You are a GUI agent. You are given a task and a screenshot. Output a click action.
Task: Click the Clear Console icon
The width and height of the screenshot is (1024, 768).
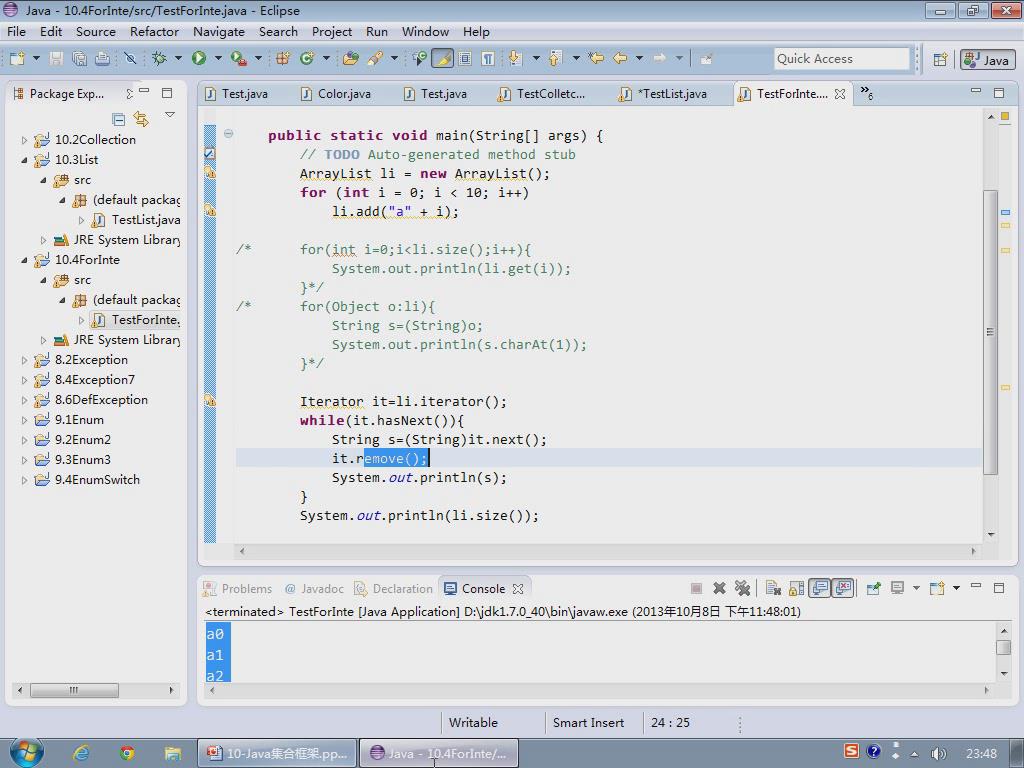[773, 588]
